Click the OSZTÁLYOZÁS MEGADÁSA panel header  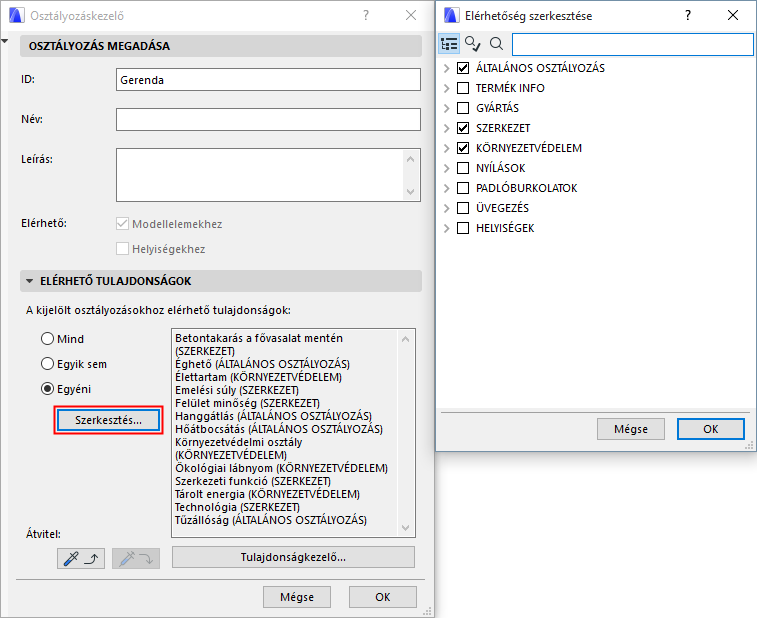tap(221, 46)
